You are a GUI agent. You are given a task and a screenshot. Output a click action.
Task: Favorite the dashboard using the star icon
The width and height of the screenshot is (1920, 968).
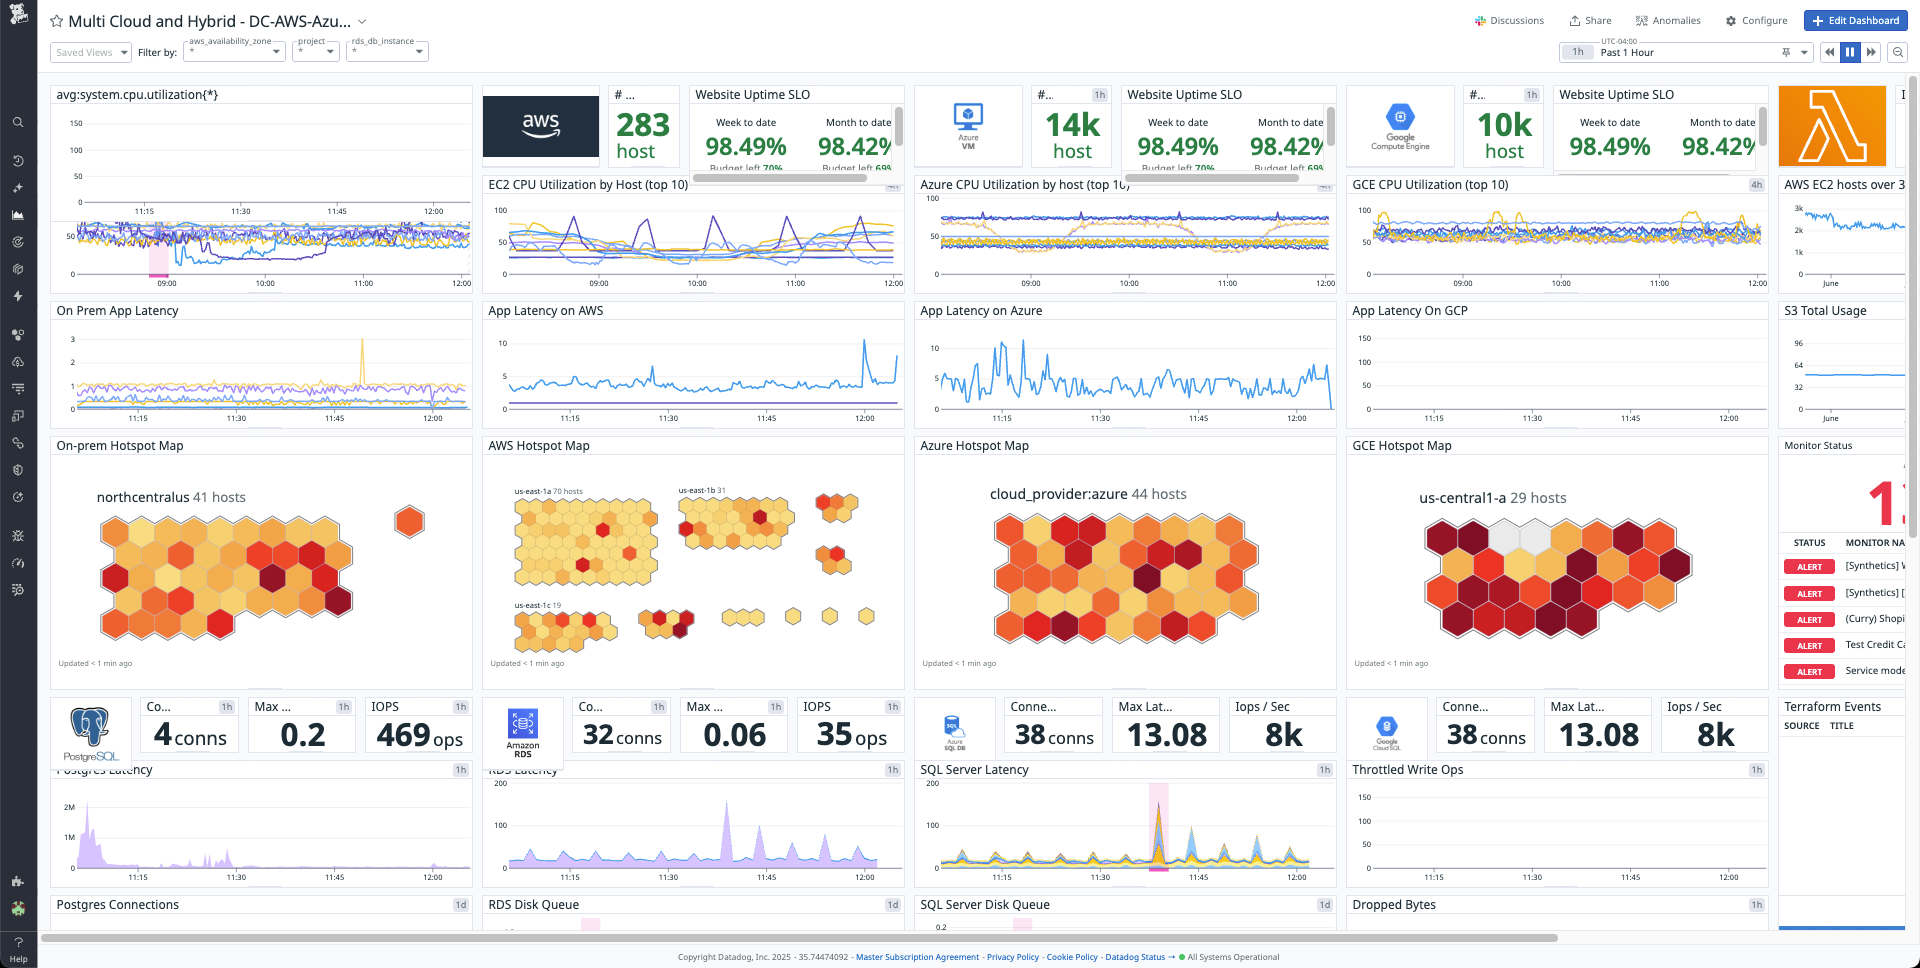(57, 20)
